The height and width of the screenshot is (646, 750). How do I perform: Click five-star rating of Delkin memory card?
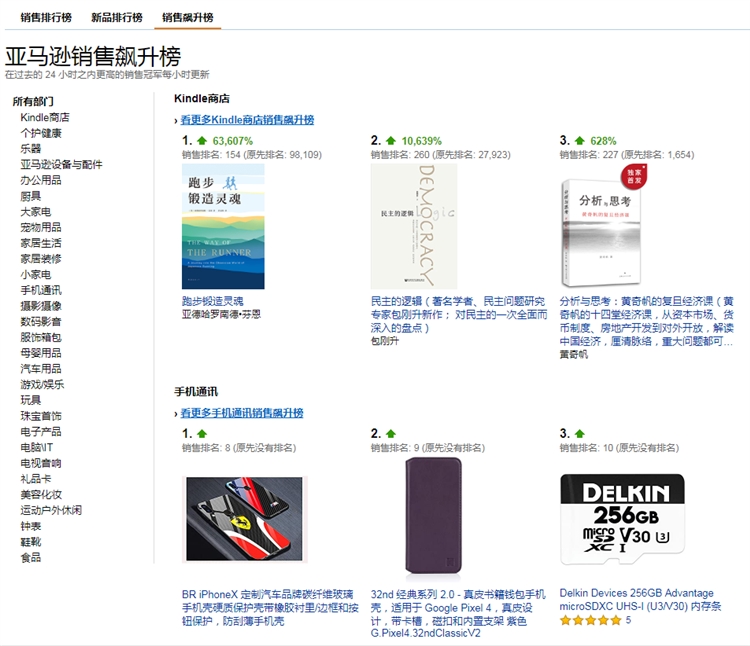pos(591,620)
